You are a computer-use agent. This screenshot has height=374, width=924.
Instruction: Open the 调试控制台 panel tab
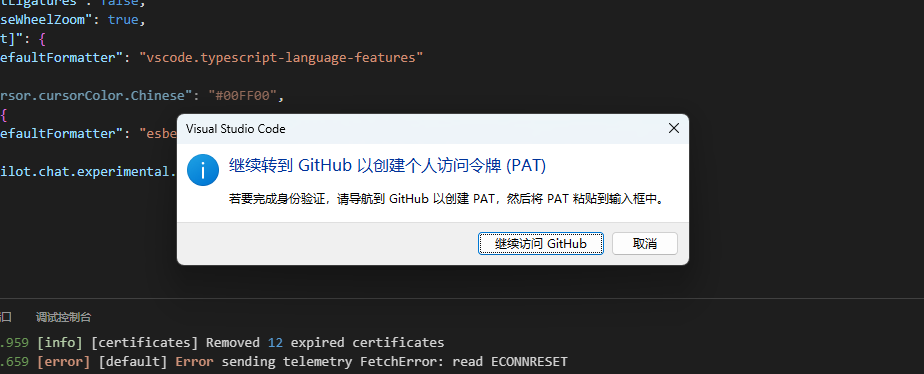coord(64,317)
